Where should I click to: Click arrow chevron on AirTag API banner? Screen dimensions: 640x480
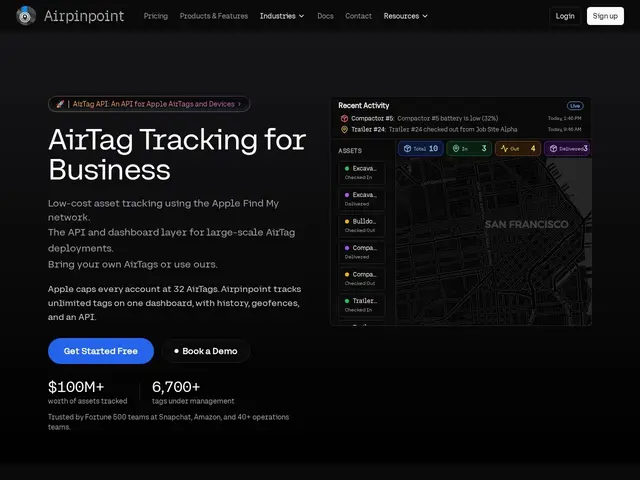[x=240, y=104]
